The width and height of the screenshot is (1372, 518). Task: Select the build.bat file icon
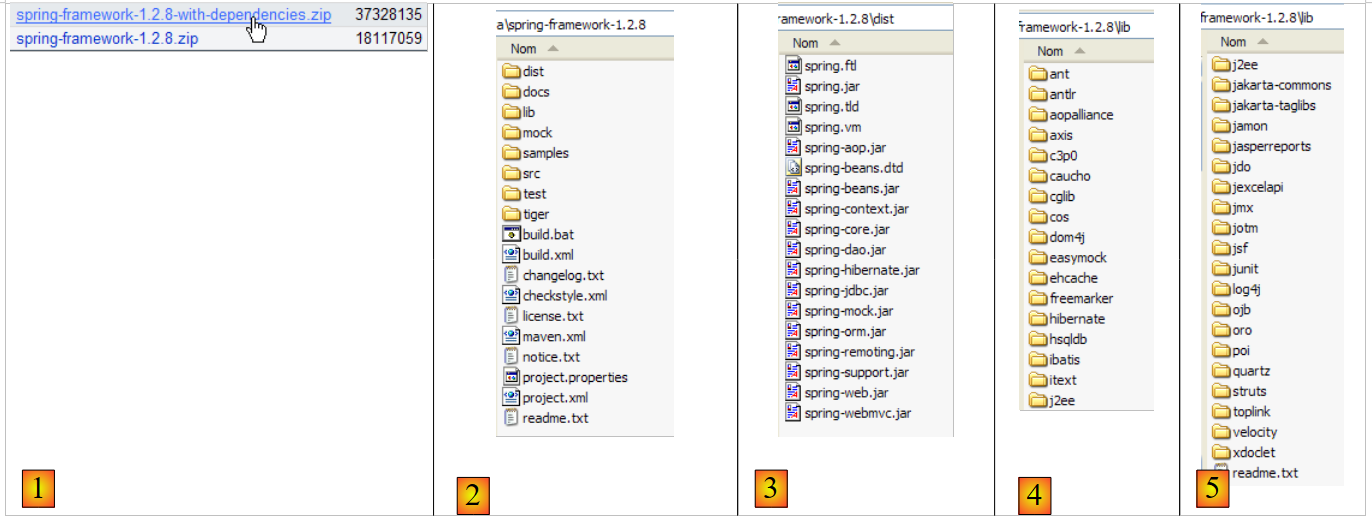(511, 235)
